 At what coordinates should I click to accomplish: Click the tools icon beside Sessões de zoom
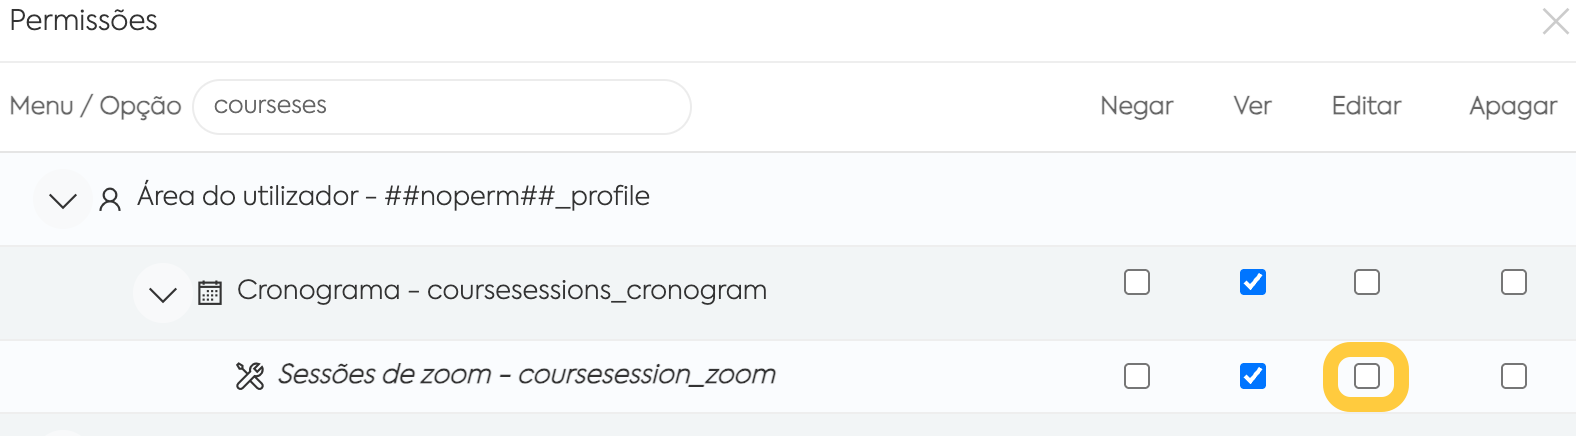click(x=250, y=376)
